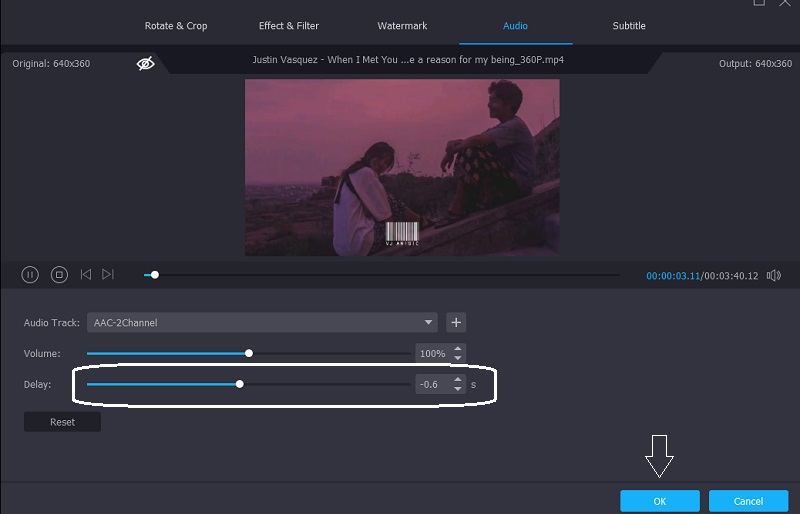Click the delay value input field
The width and height of the screenshot is (800, 514).
(432, 384)
